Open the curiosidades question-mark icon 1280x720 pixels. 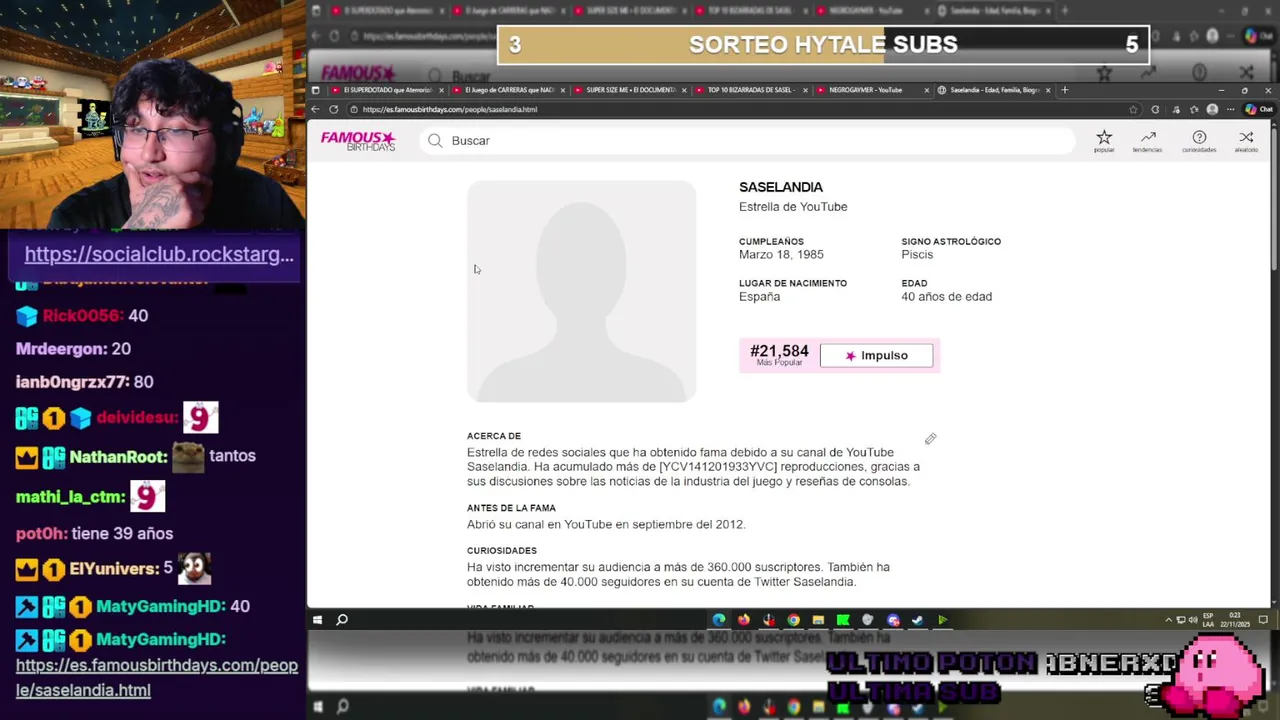1199,140
